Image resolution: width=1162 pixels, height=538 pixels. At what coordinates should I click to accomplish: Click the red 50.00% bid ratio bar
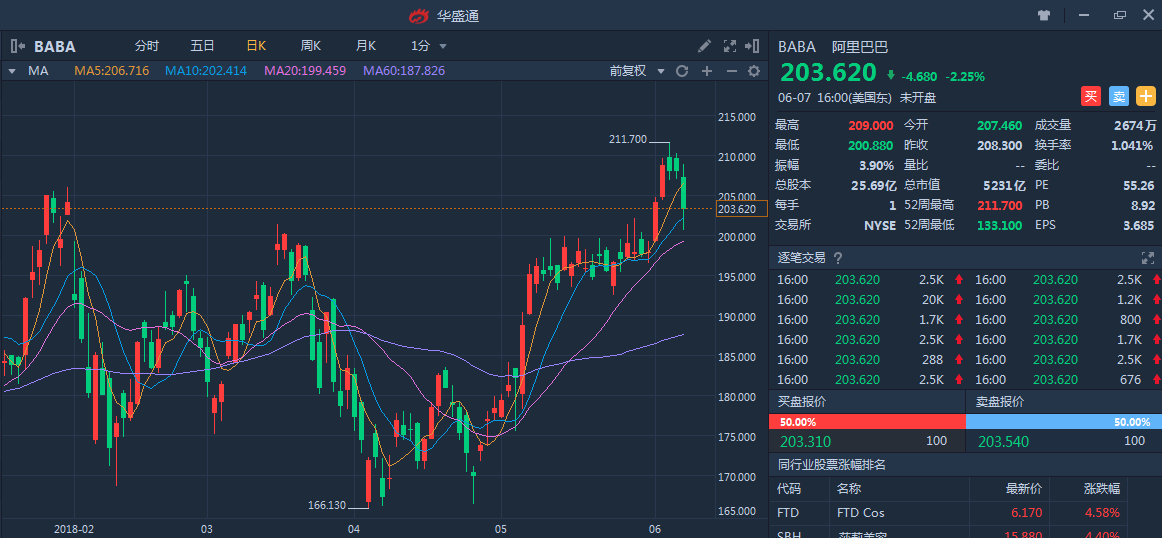[867, 422]
